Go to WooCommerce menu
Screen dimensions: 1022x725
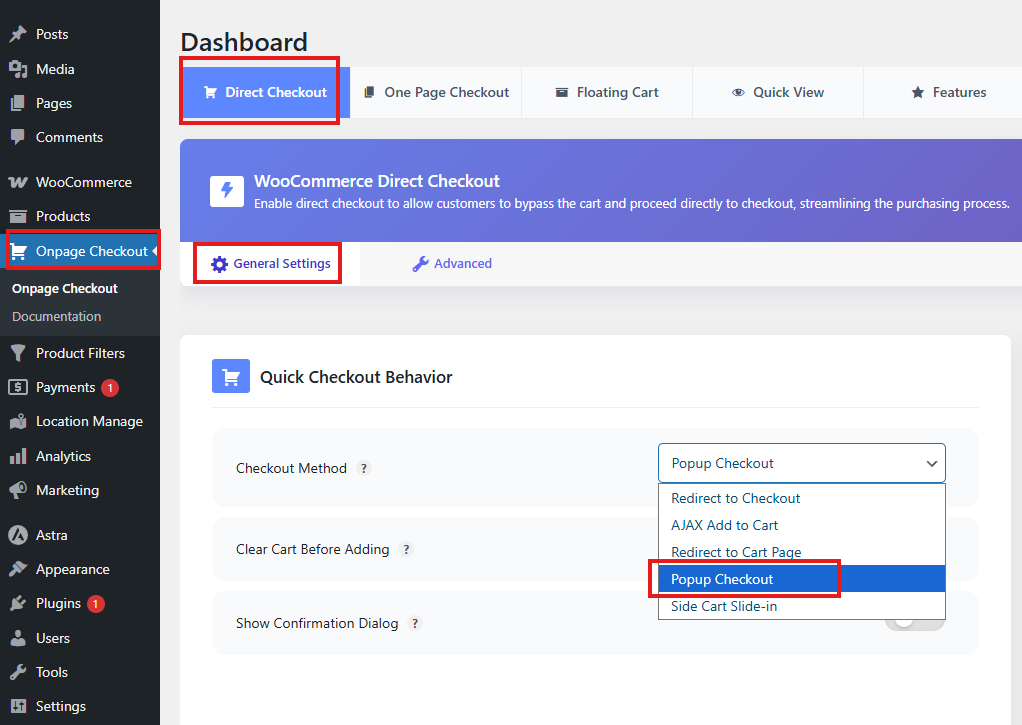(x=80, y=182)
